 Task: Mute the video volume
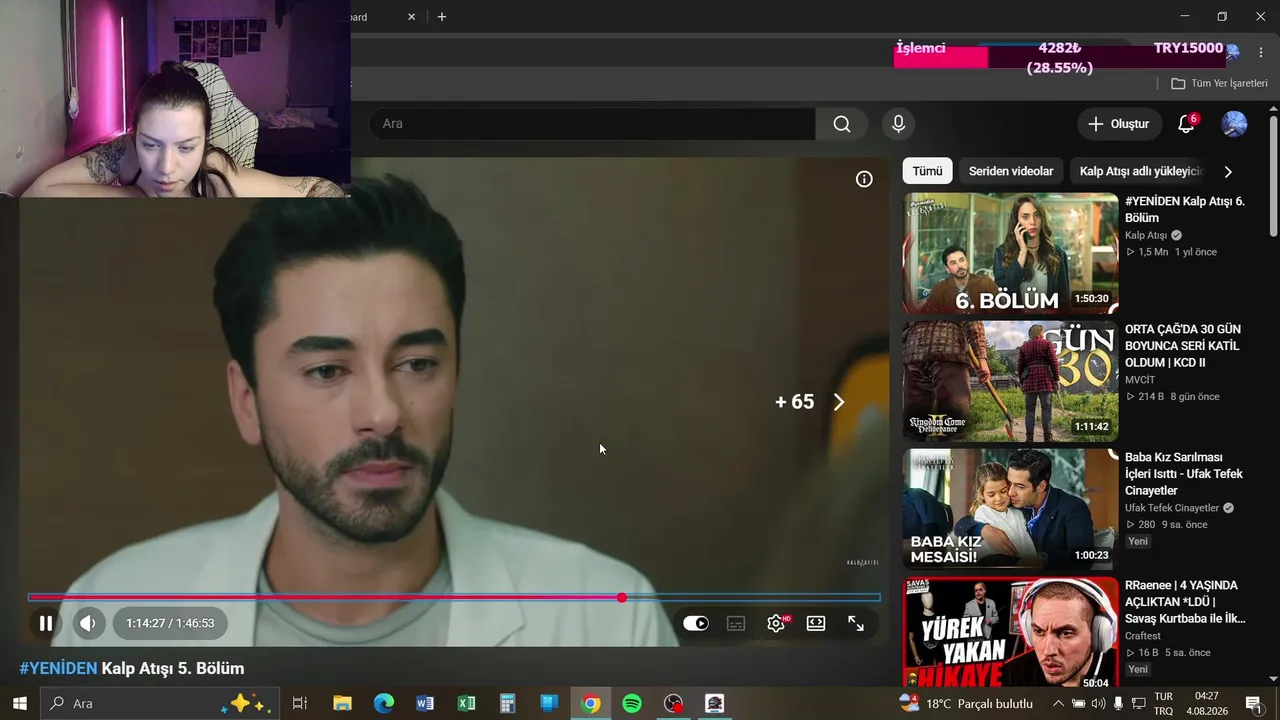88,623
